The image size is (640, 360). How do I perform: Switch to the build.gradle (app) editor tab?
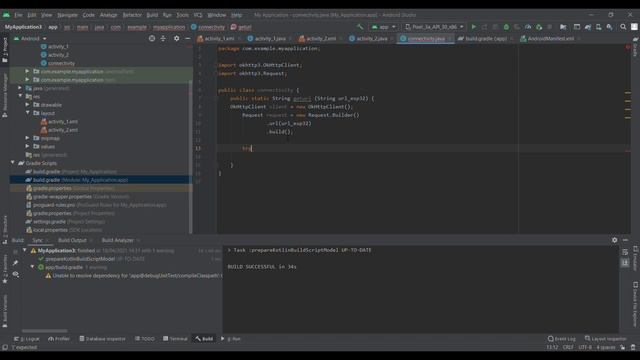[x=485, y=39]
